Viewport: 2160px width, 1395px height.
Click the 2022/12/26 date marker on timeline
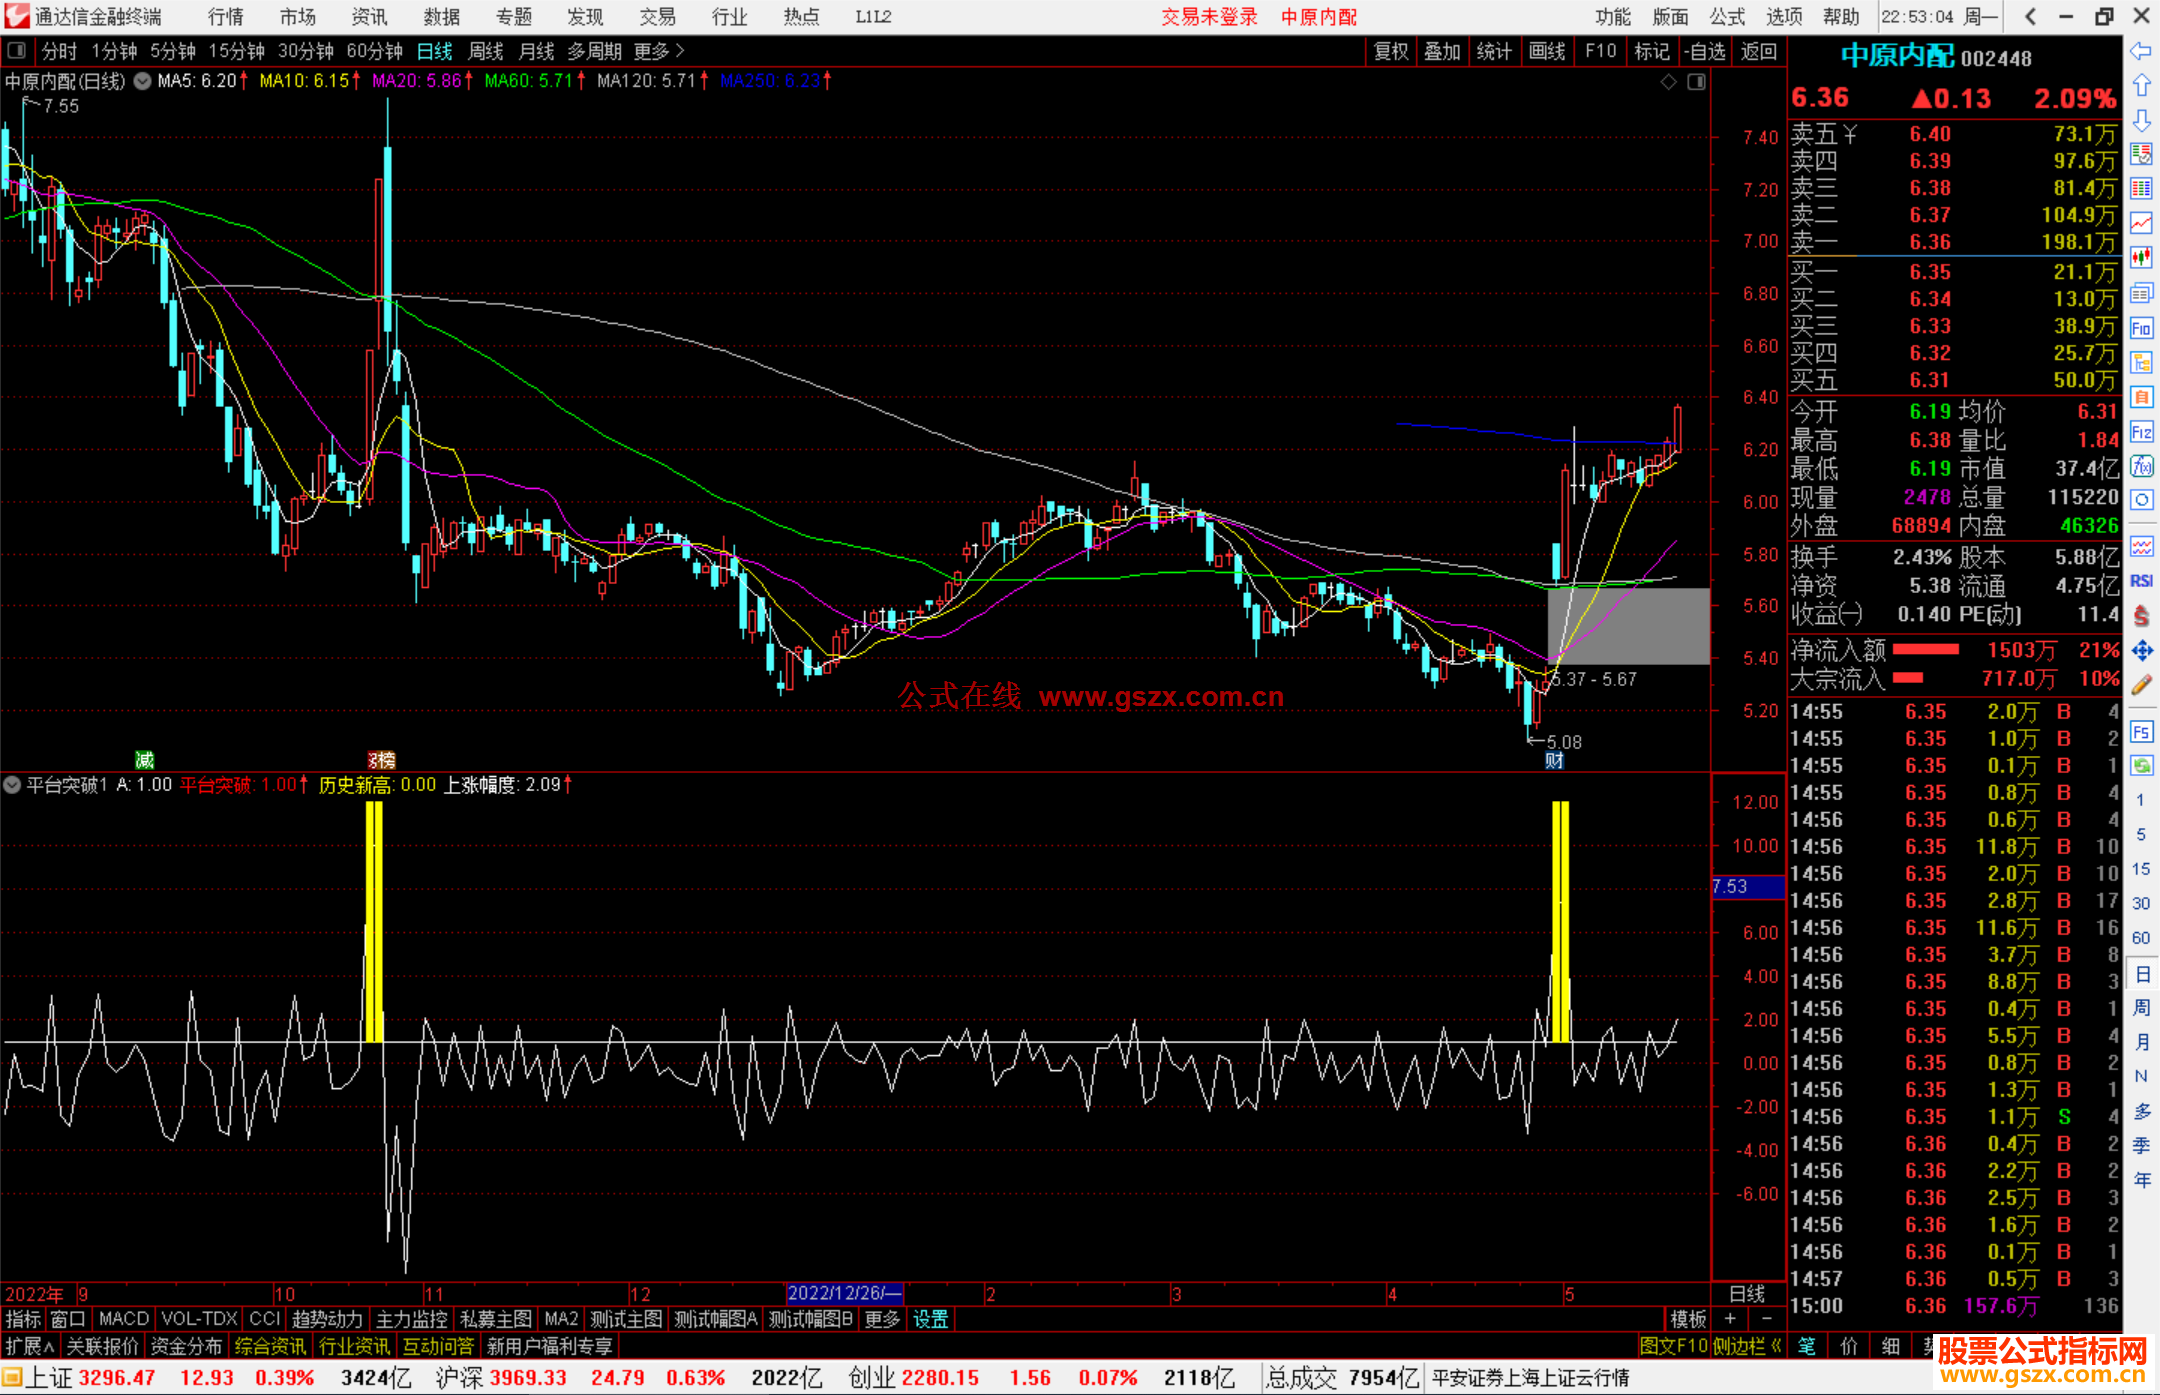point(844,1293)
